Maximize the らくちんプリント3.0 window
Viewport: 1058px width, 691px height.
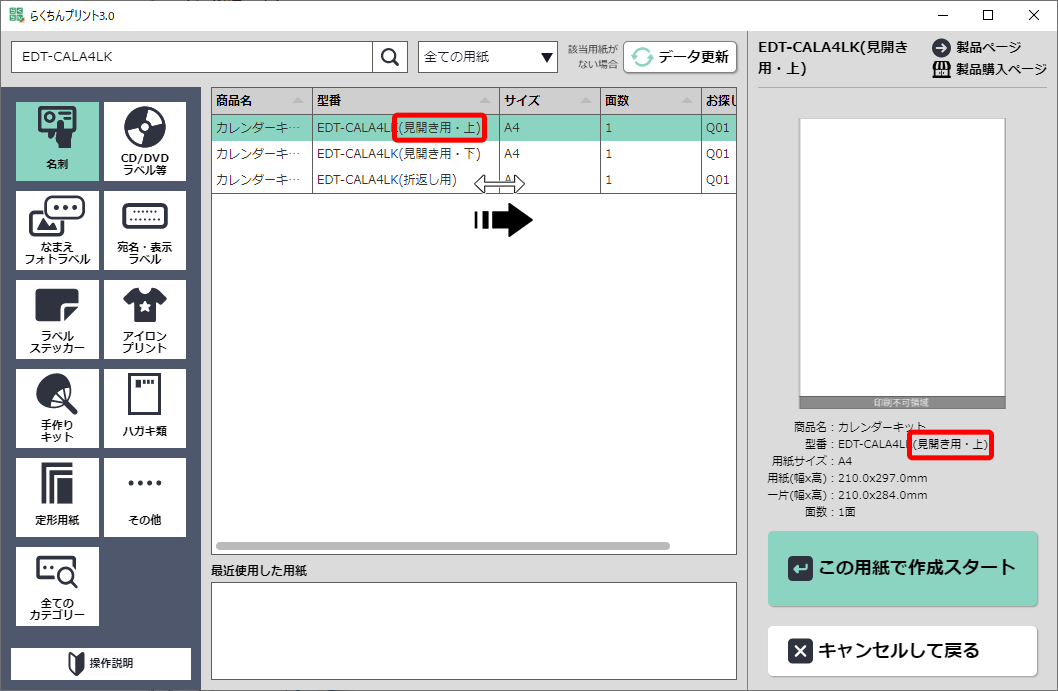click(x=988, y=15)
